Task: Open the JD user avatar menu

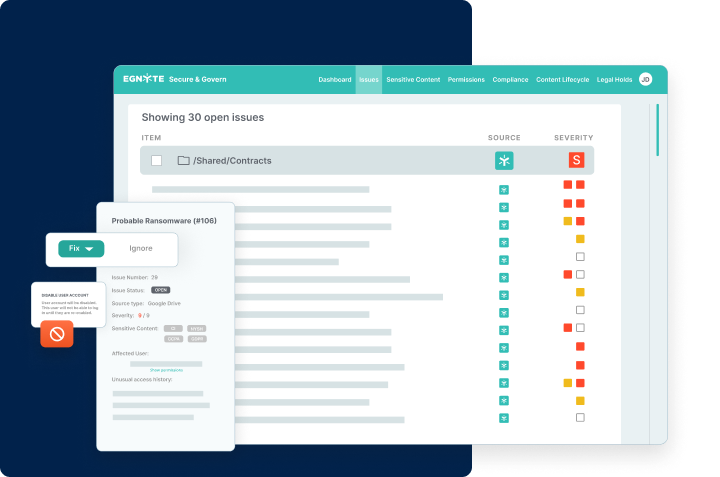Action: coord(645,79)
